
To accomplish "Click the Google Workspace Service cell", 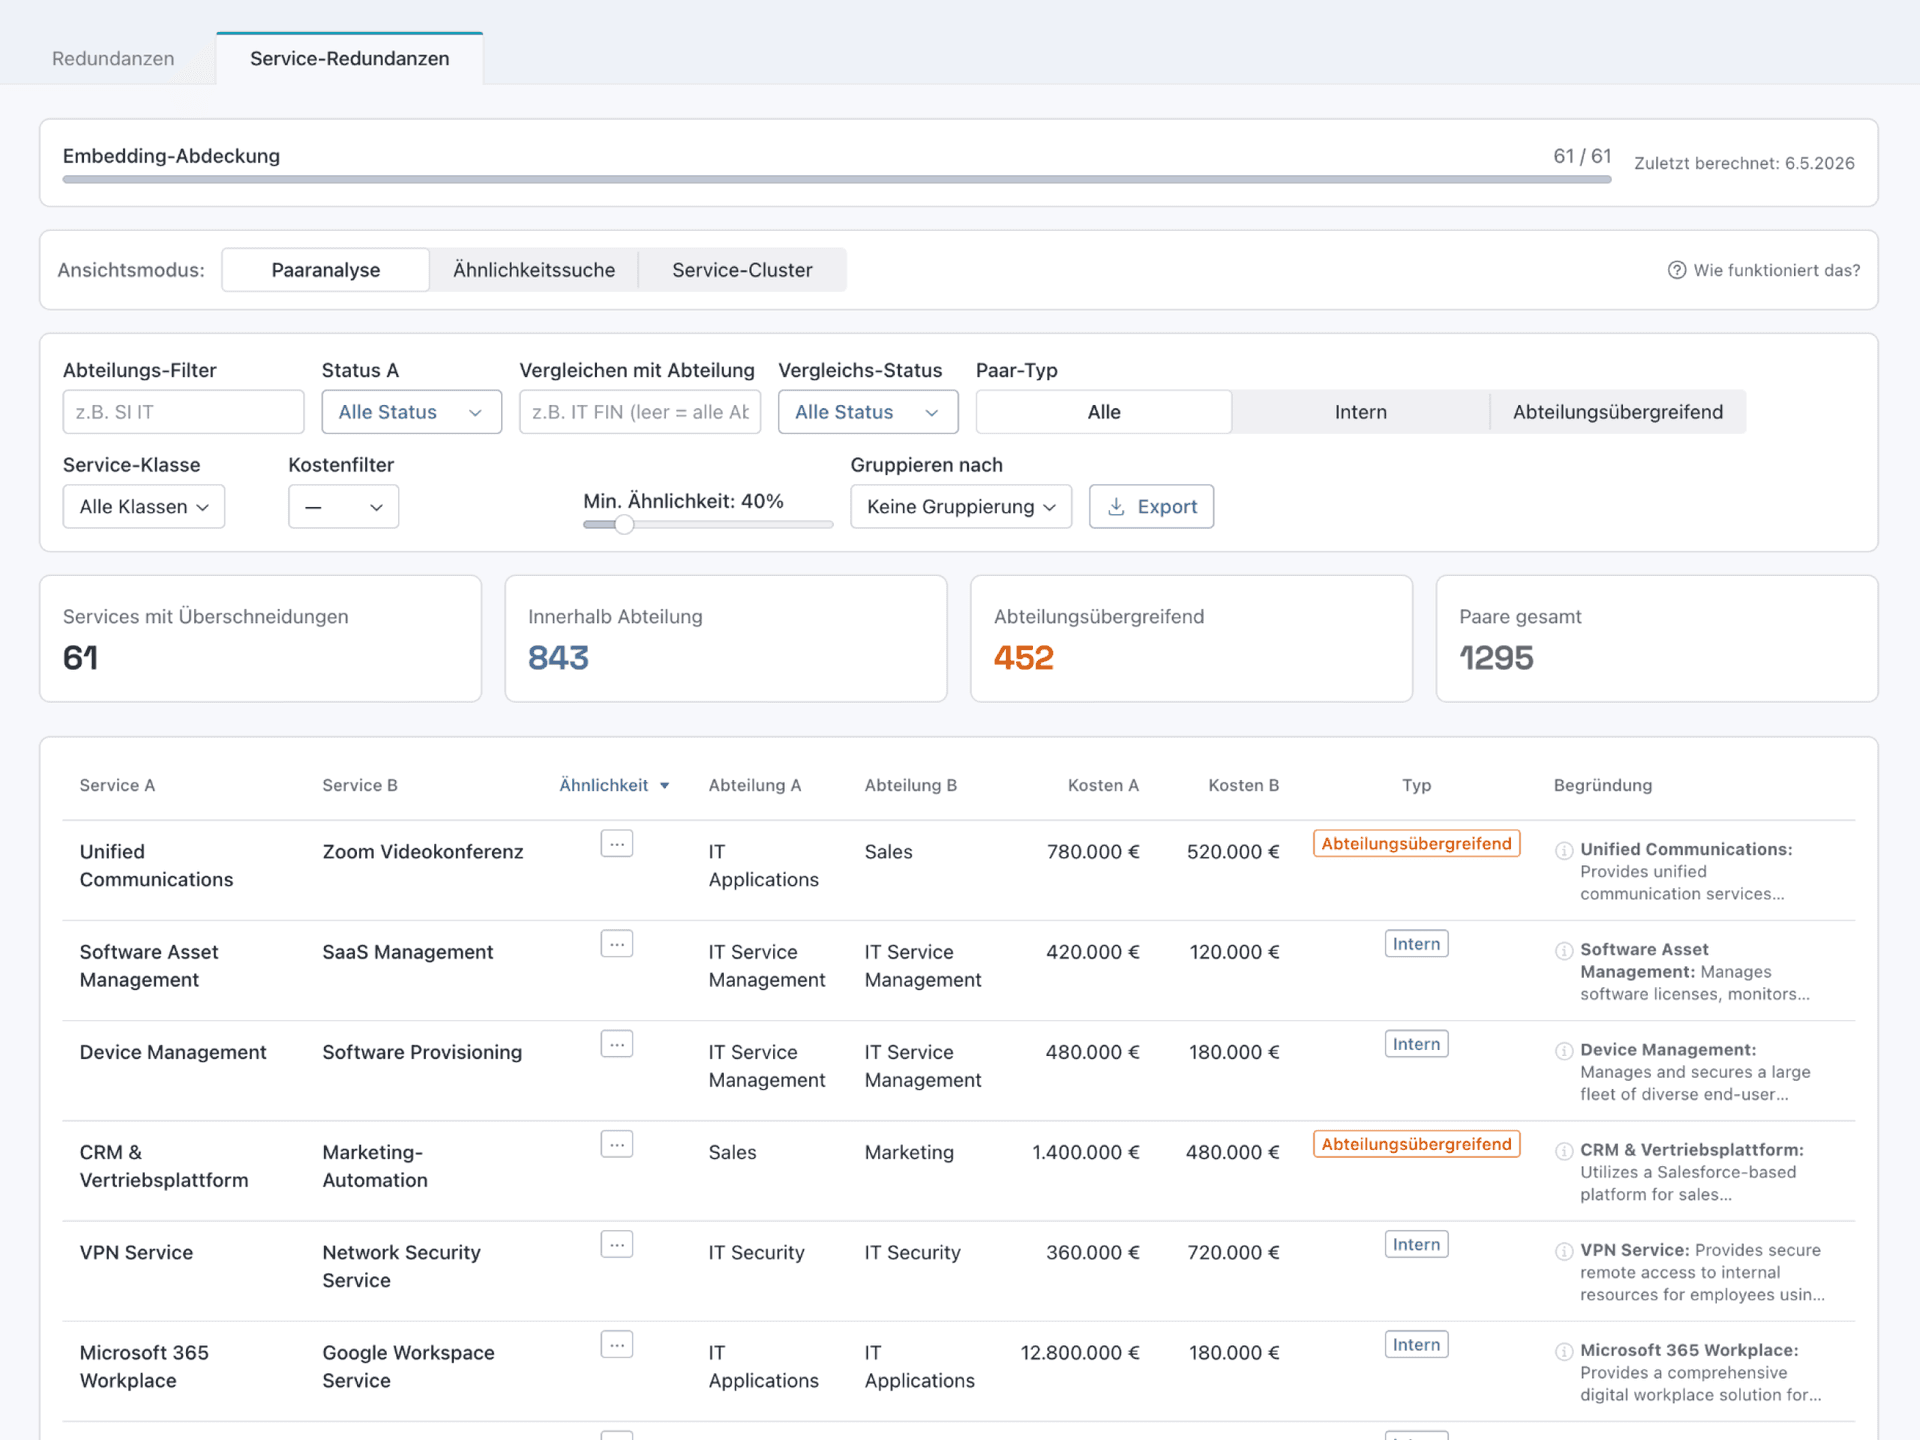I will (x=408, y=1367).
